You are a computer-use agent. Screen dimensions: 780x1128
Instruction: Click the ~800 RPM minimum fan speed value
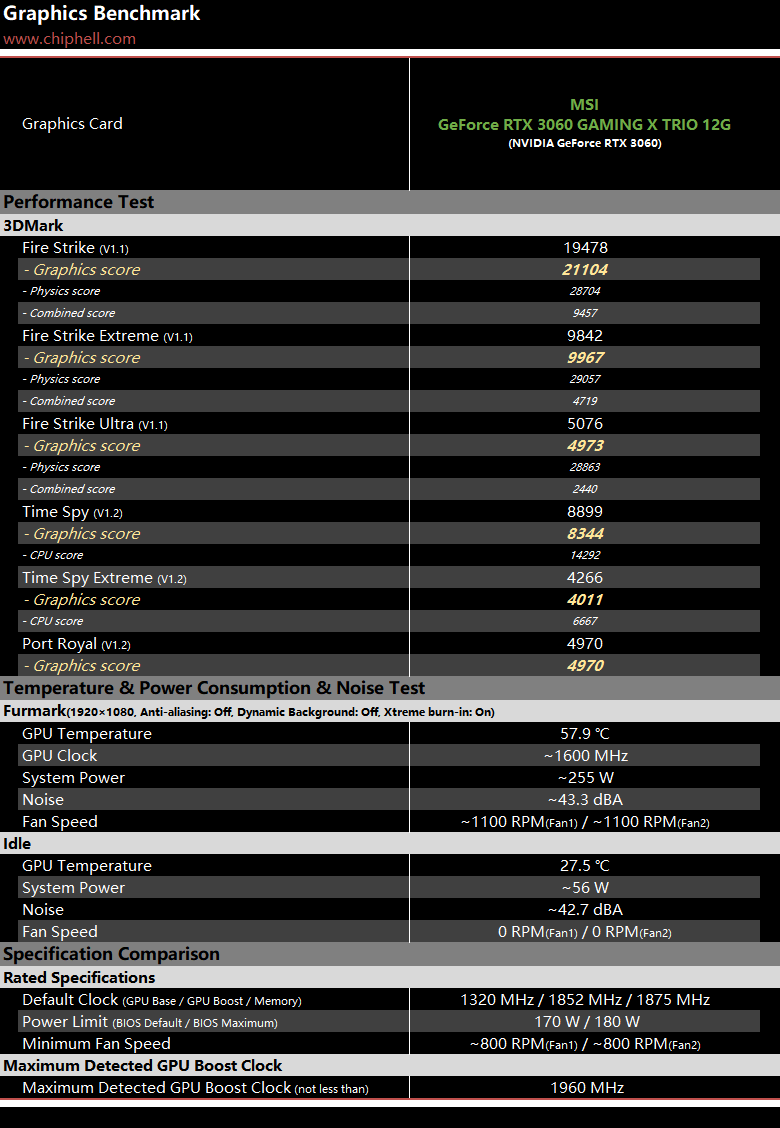click(x=585, y=1044)
